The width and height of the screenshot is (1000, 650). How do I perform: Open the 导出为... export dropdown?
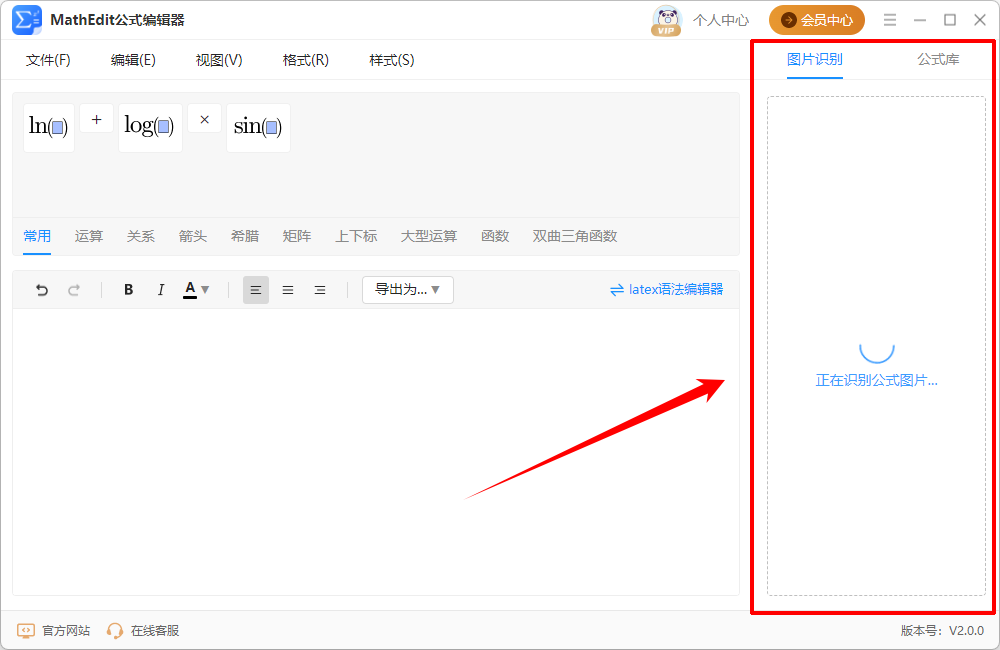pos(408,290)
